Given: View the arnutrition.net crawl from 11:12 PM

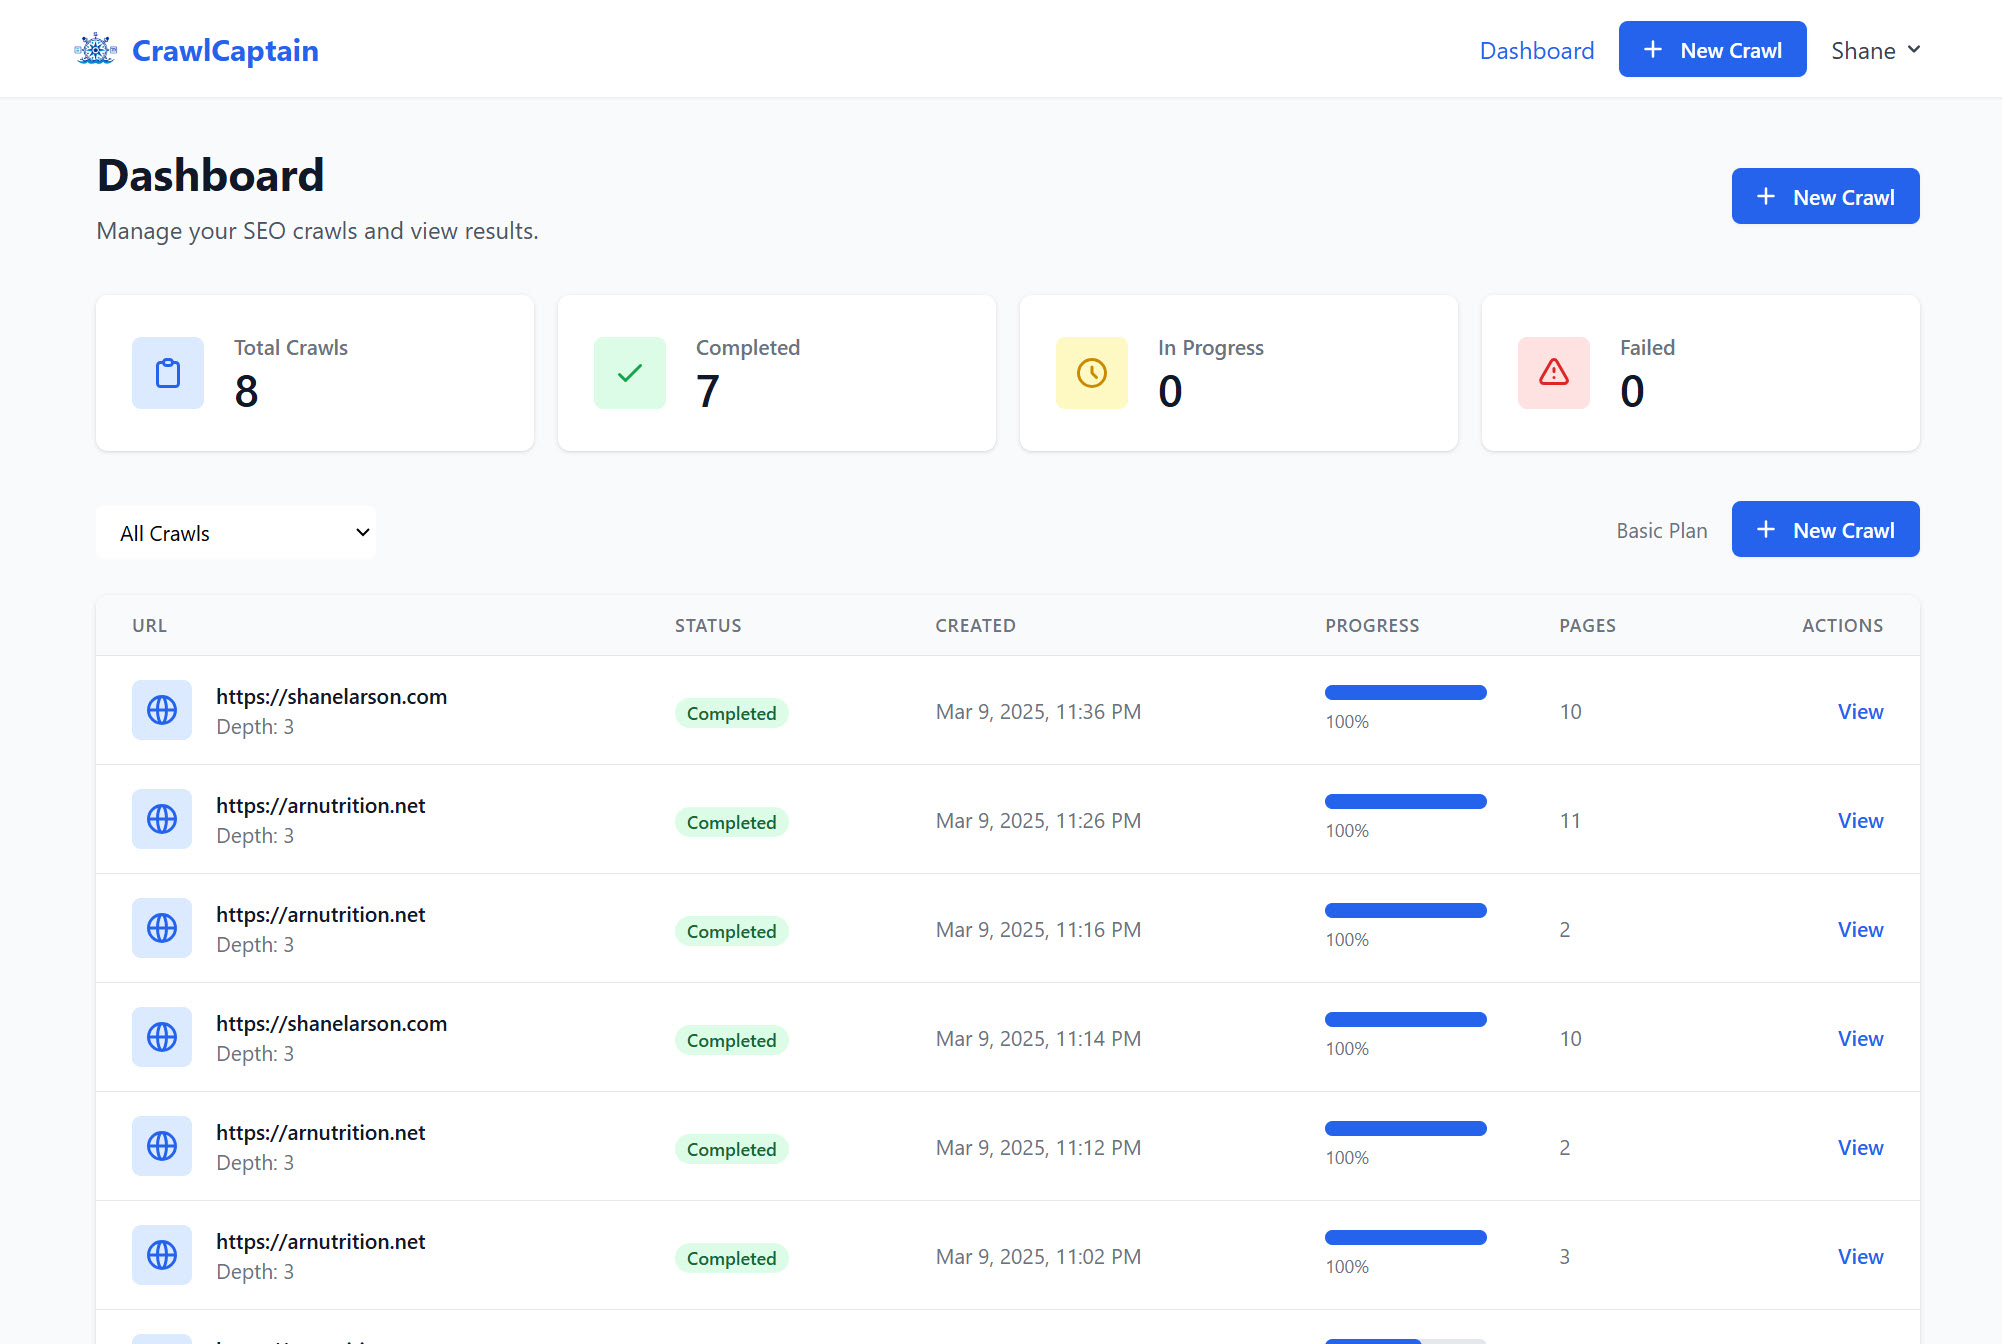Looking at the screenshot, I should (1860, 1147).
